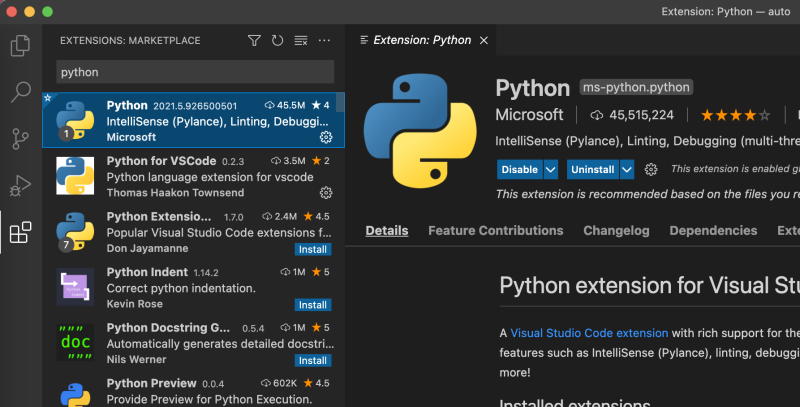Open manage gear for Python for VSCode
This screenshot has width=800, height=407.
[x=326, y=192]
